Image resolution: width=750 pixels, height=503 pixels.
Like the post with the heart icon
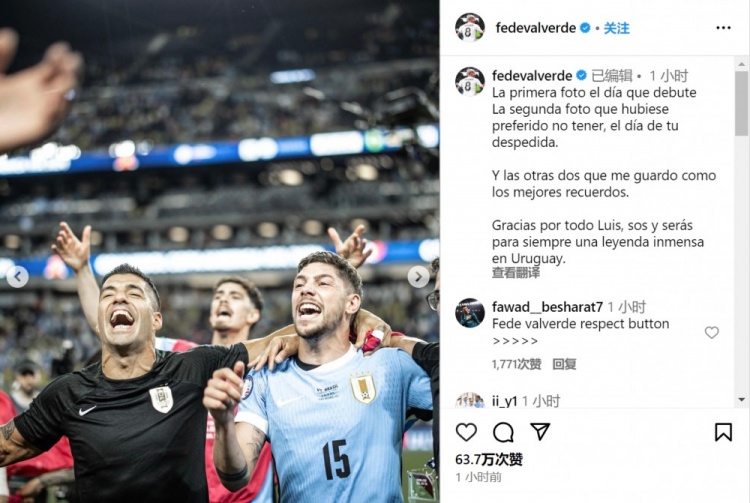point(466,432)
